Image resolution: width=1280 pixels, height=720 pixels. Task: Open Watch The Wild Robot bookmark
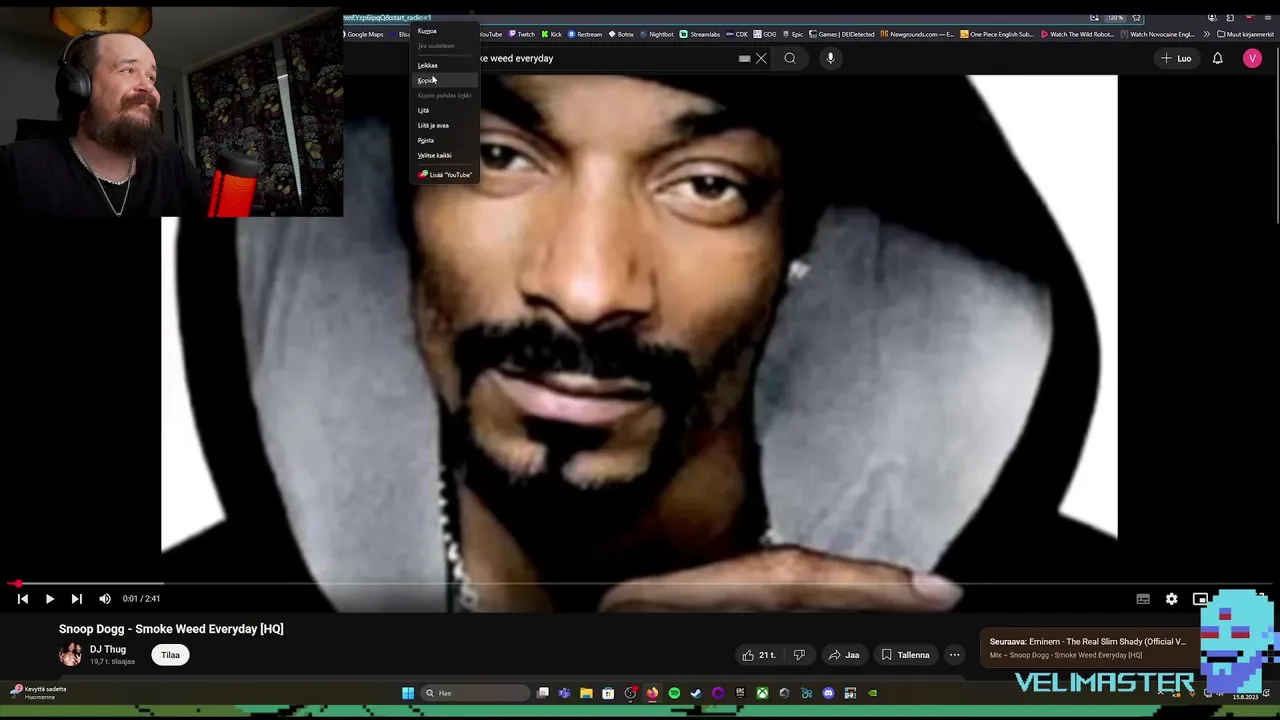(x=1078, y=34)
